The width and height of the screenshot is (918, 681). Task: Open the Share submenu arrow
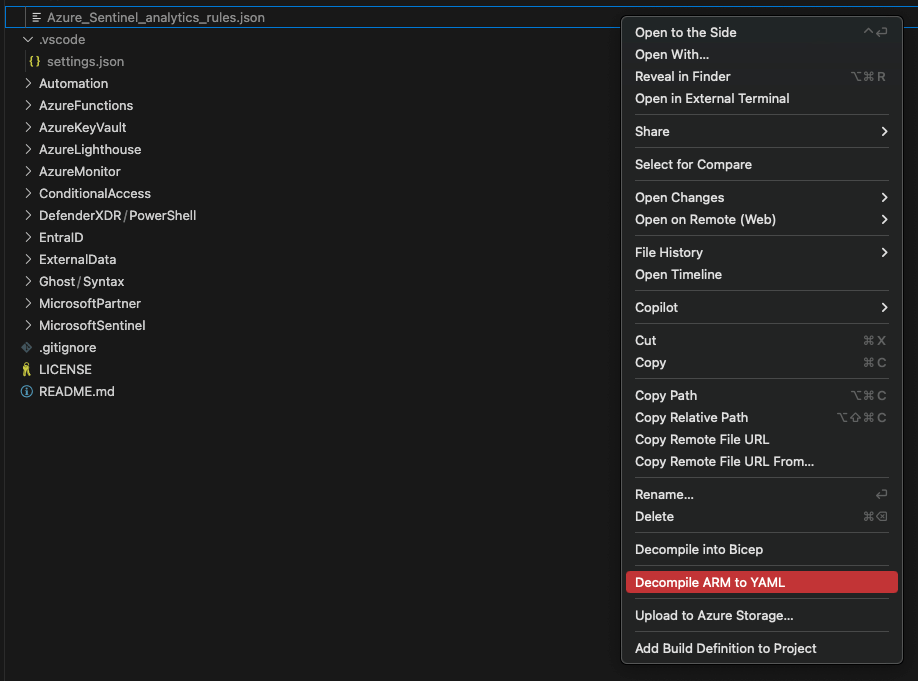tap(884, 132)
